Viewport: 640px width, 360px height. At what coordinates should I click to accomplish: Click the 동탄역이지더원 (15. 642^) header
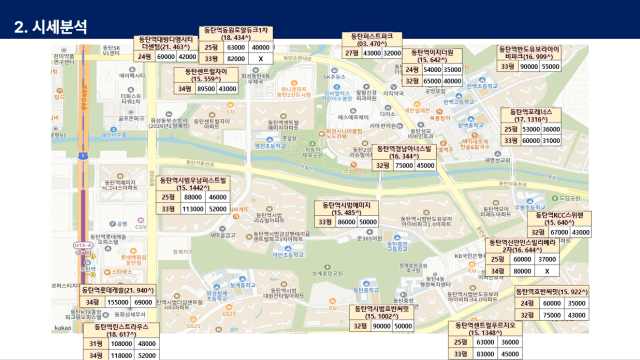point(432,56)
